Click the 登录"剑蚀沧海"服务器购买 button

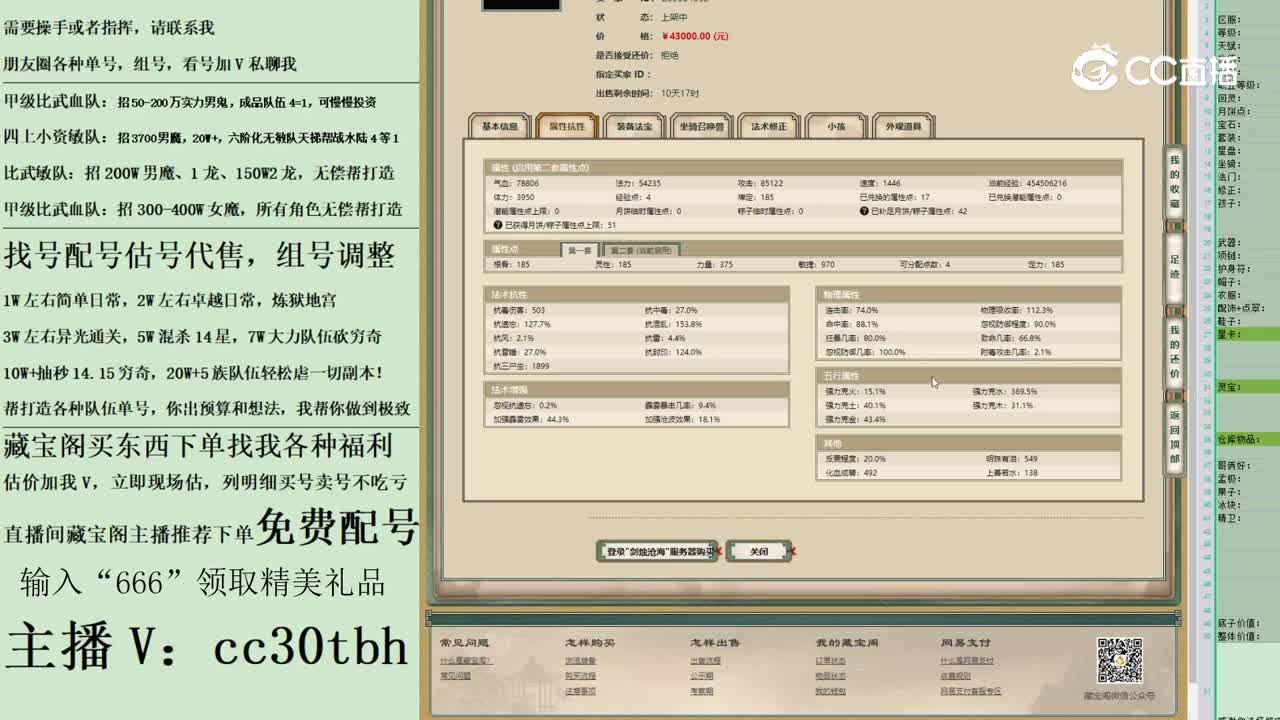coord(657,551)
